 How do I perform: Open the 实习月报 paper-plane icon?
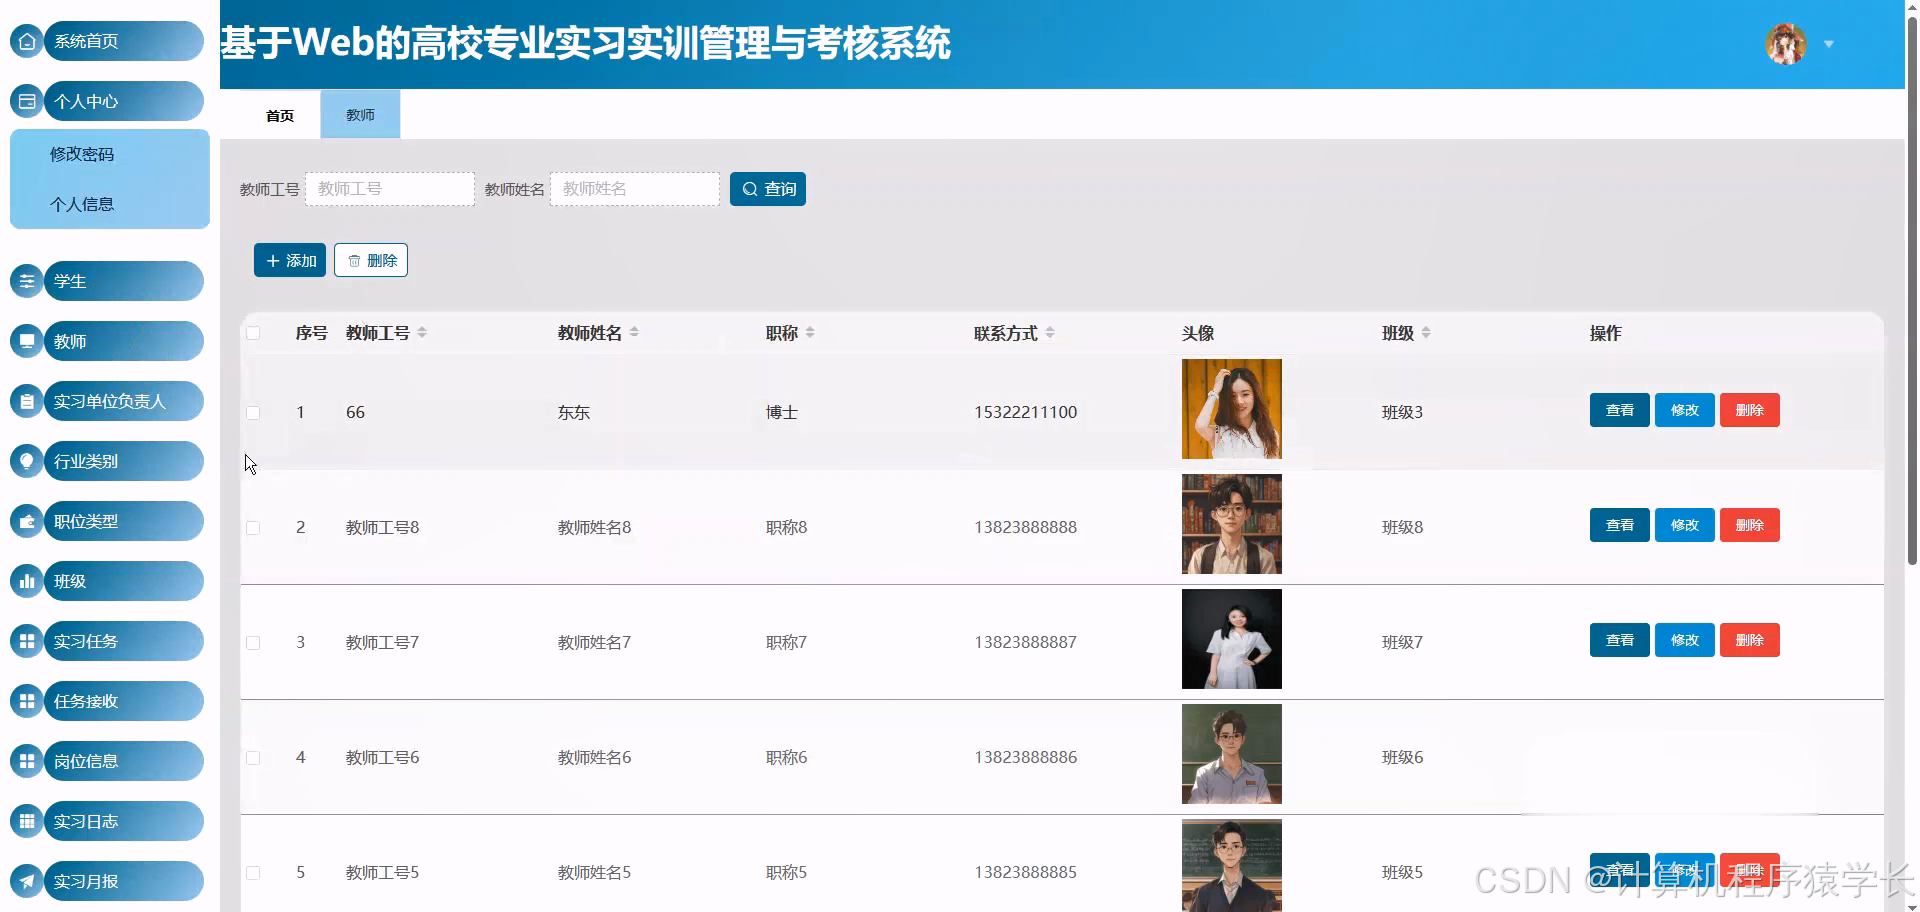26,881
